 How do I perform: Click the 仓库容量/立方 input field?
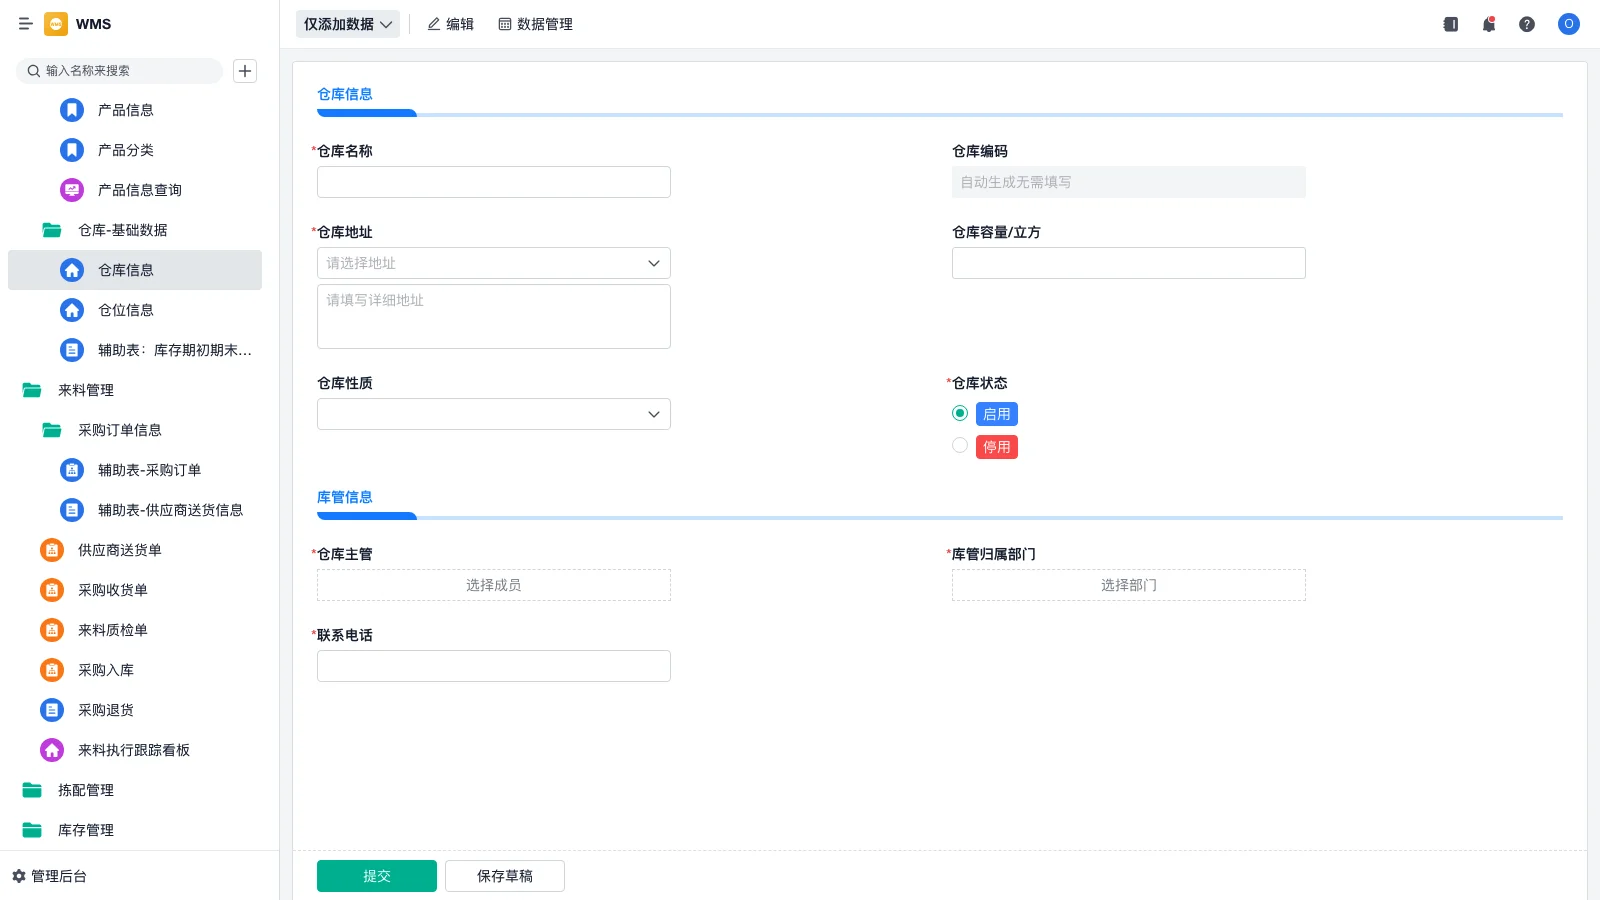click(x=1129, y=263)
